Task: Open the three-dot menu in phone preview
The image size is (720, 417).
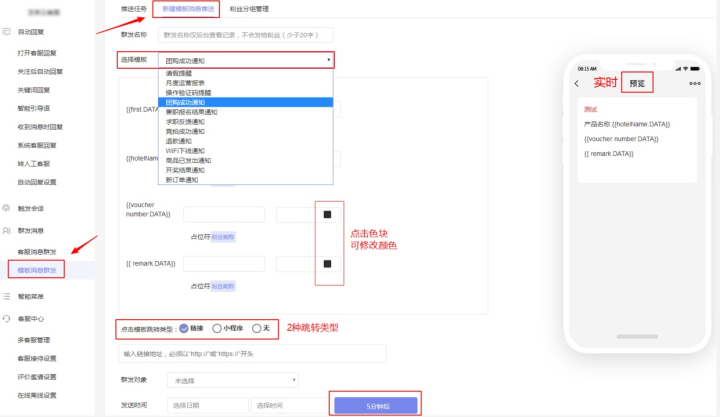Action: click(695, 83)
